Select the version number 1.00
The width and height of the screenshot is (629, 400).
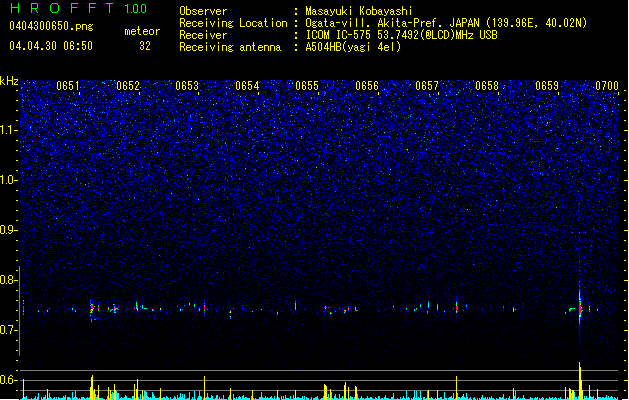pyautogui.click(x=135, y=9)
